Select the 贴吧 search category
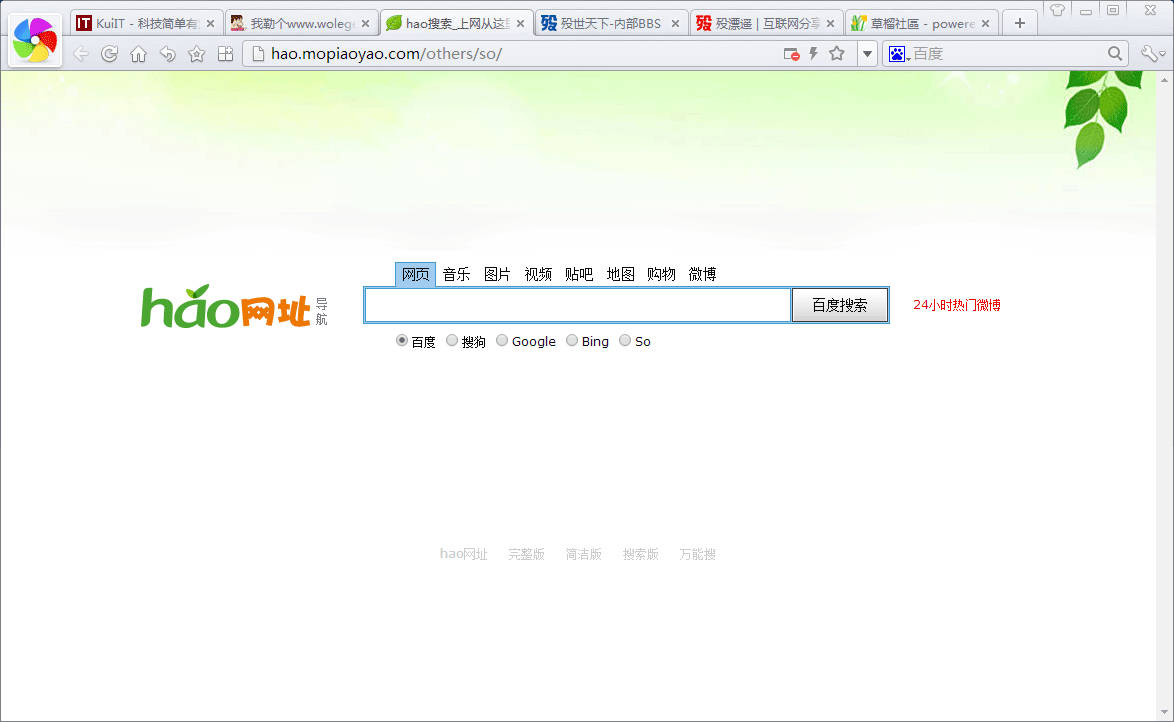The image size is (1174, 722). point(579,274)
